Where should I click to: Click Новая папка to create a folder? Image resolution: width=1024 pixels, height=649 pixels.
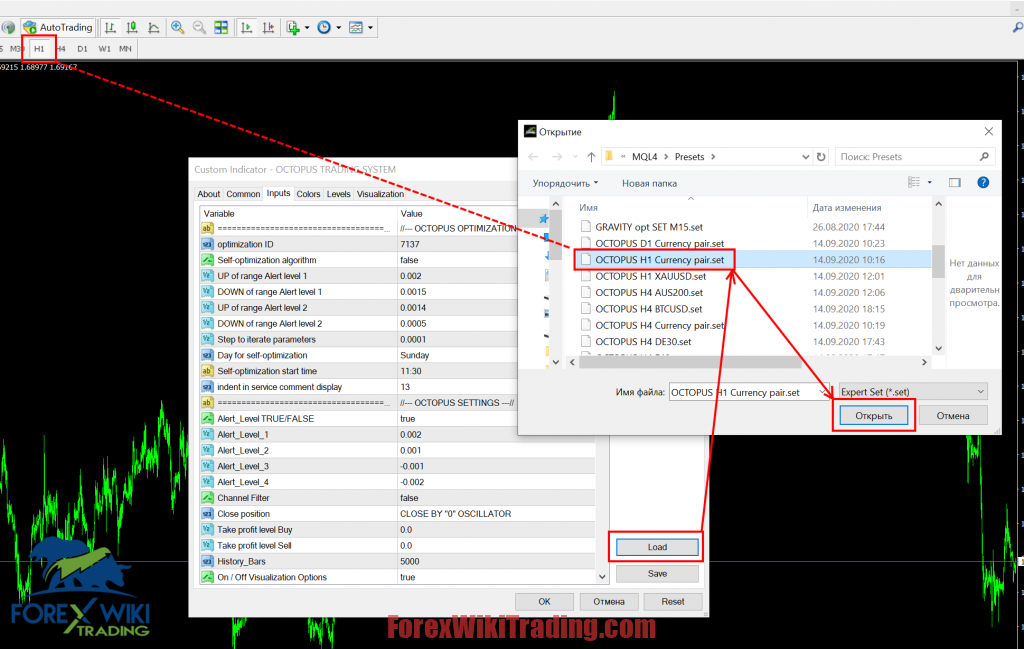(x=649, y=183)
